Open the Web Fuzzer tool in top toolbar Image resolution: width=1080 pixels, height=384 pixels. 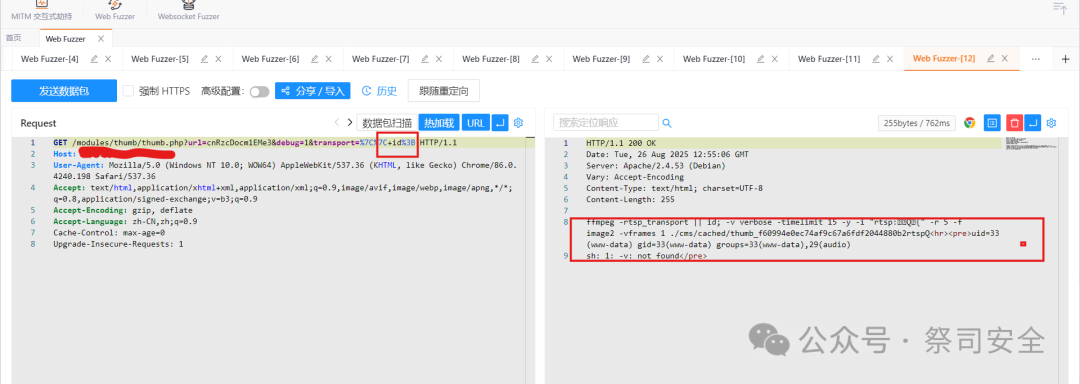tap(114, 10)
